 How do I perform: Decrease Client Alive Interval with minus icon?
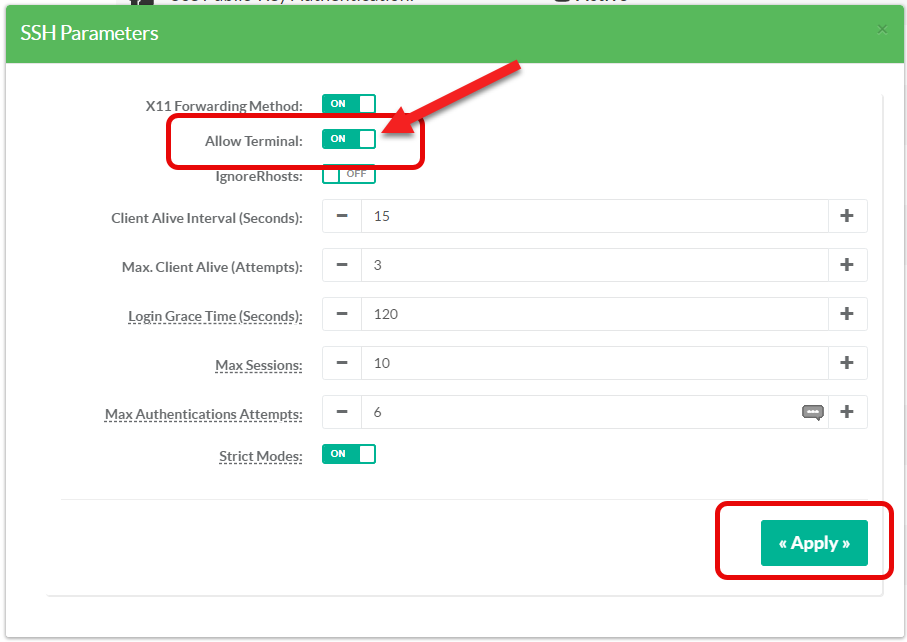(x=342, y=216)
